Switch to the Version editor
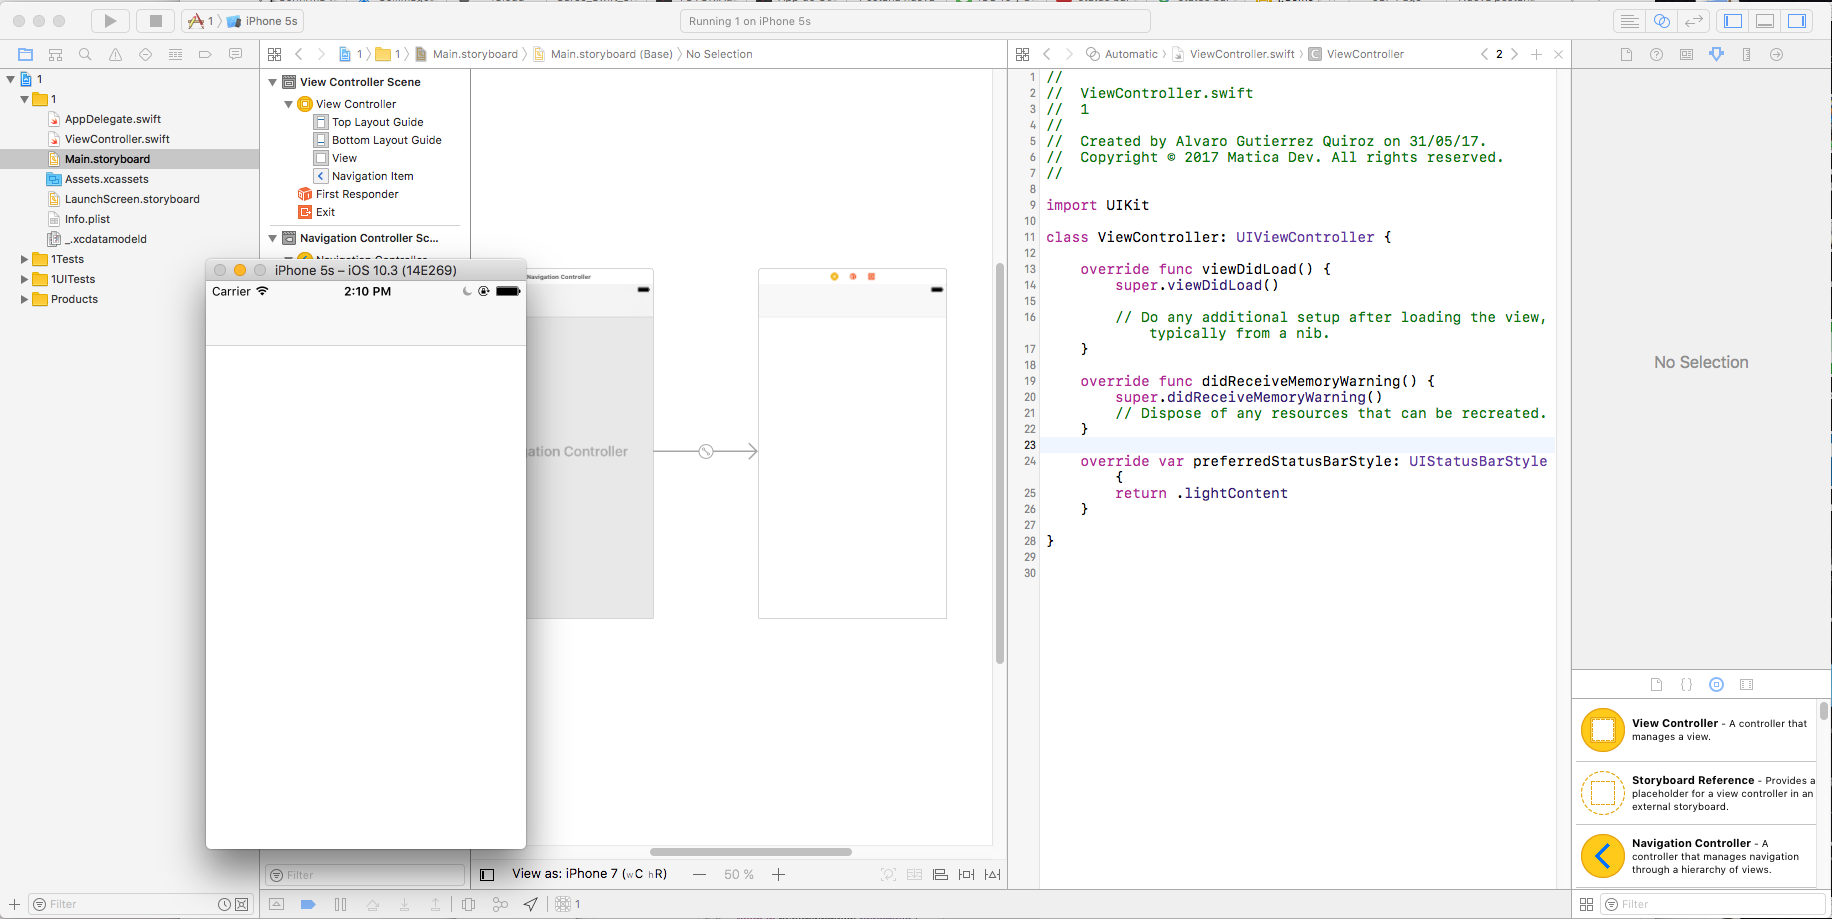This screenshot has width=1832, height=919. 1694,21
